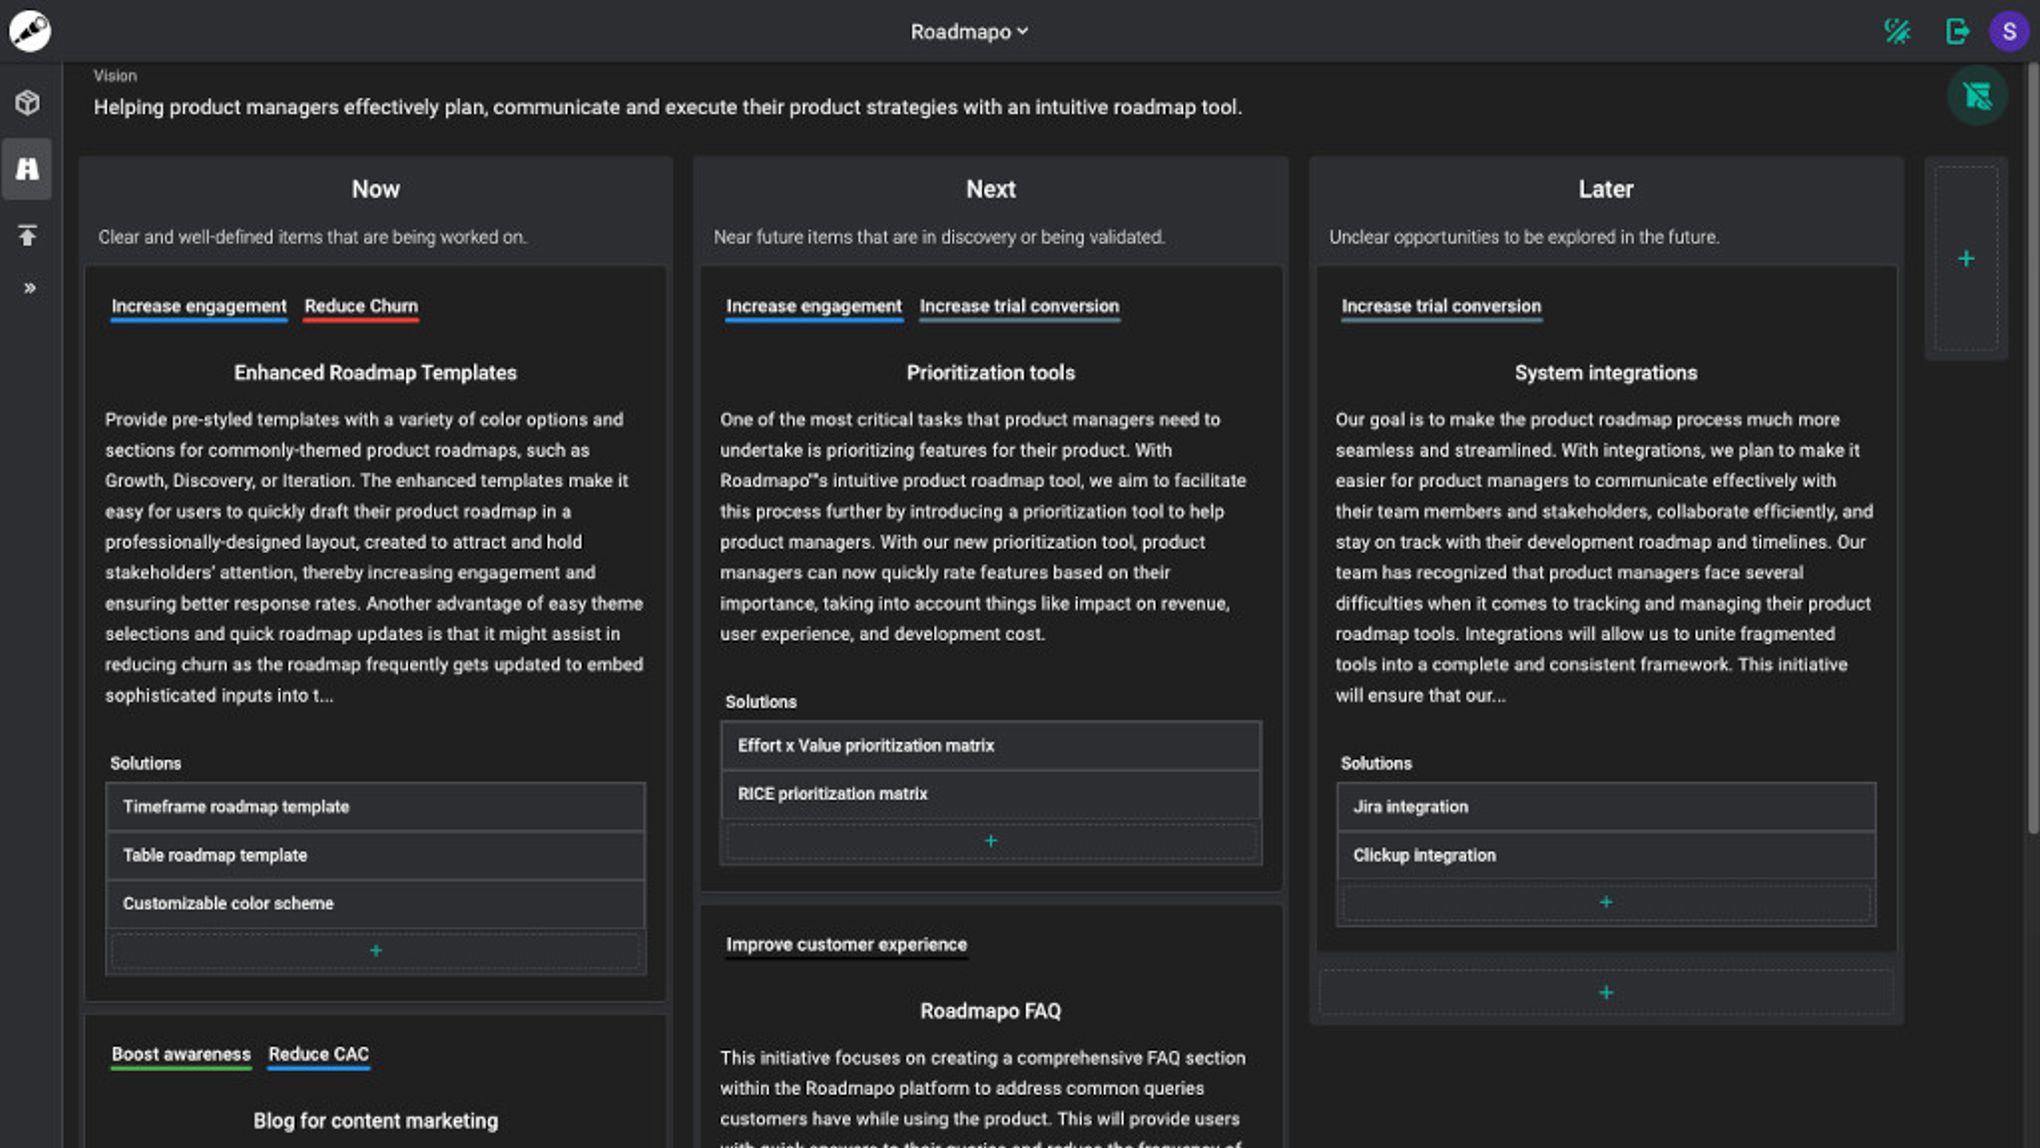This screenshot has width=2040, height=1148.
Task: Click the magic wand icon in header
Action: pyautogui.click(x=1897, y=31)
